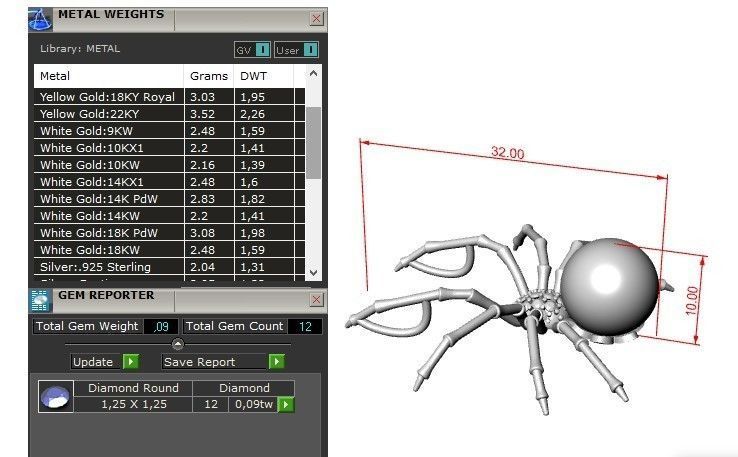
Task: Click the 10.00 dimension label
Action: point(691,301)
